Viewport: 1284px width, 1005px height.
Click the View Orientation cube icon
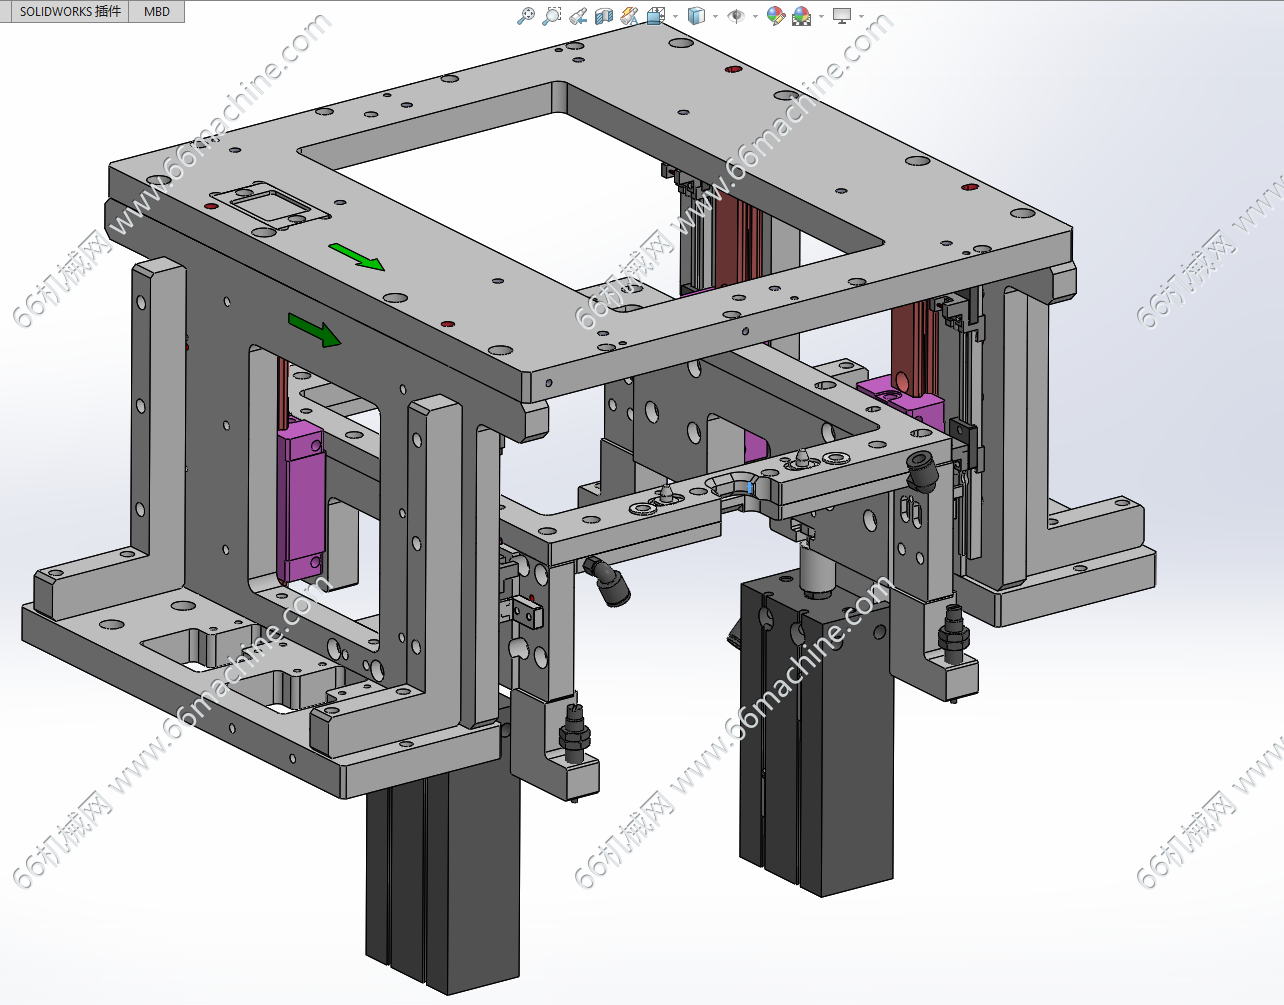coord(656,16)
